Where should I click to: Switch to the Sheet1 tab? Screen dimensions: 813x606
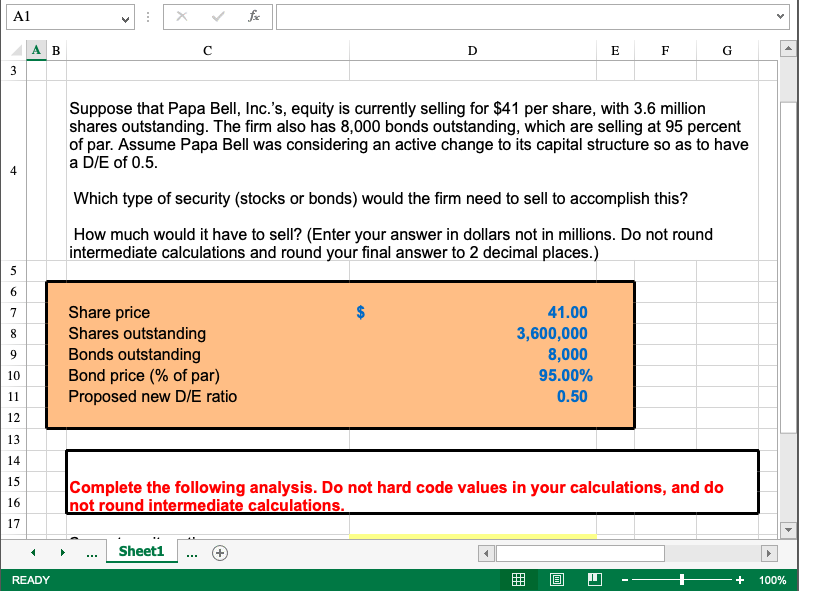coord(141,551)
